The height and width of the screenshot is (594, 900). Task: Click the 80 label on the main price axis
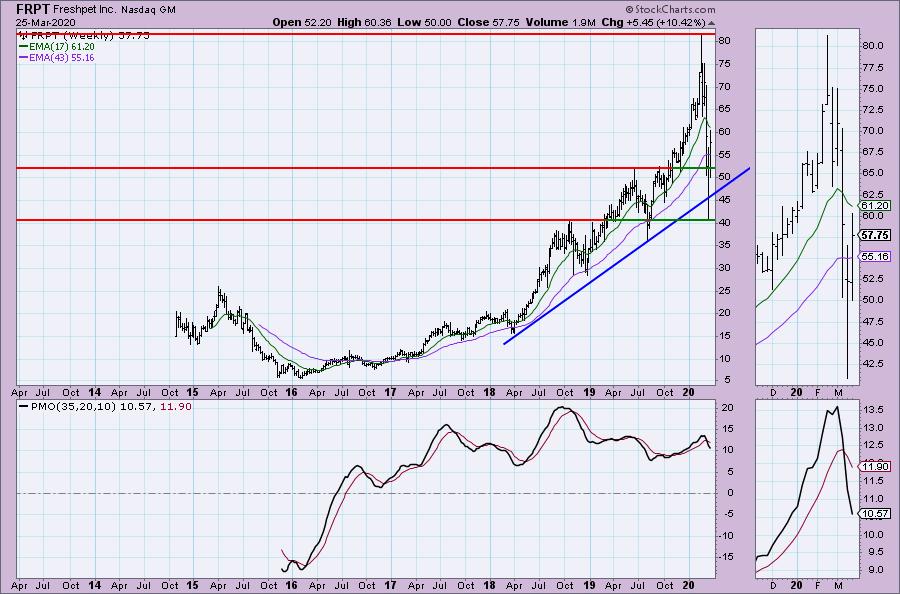[x=724, y=41]
